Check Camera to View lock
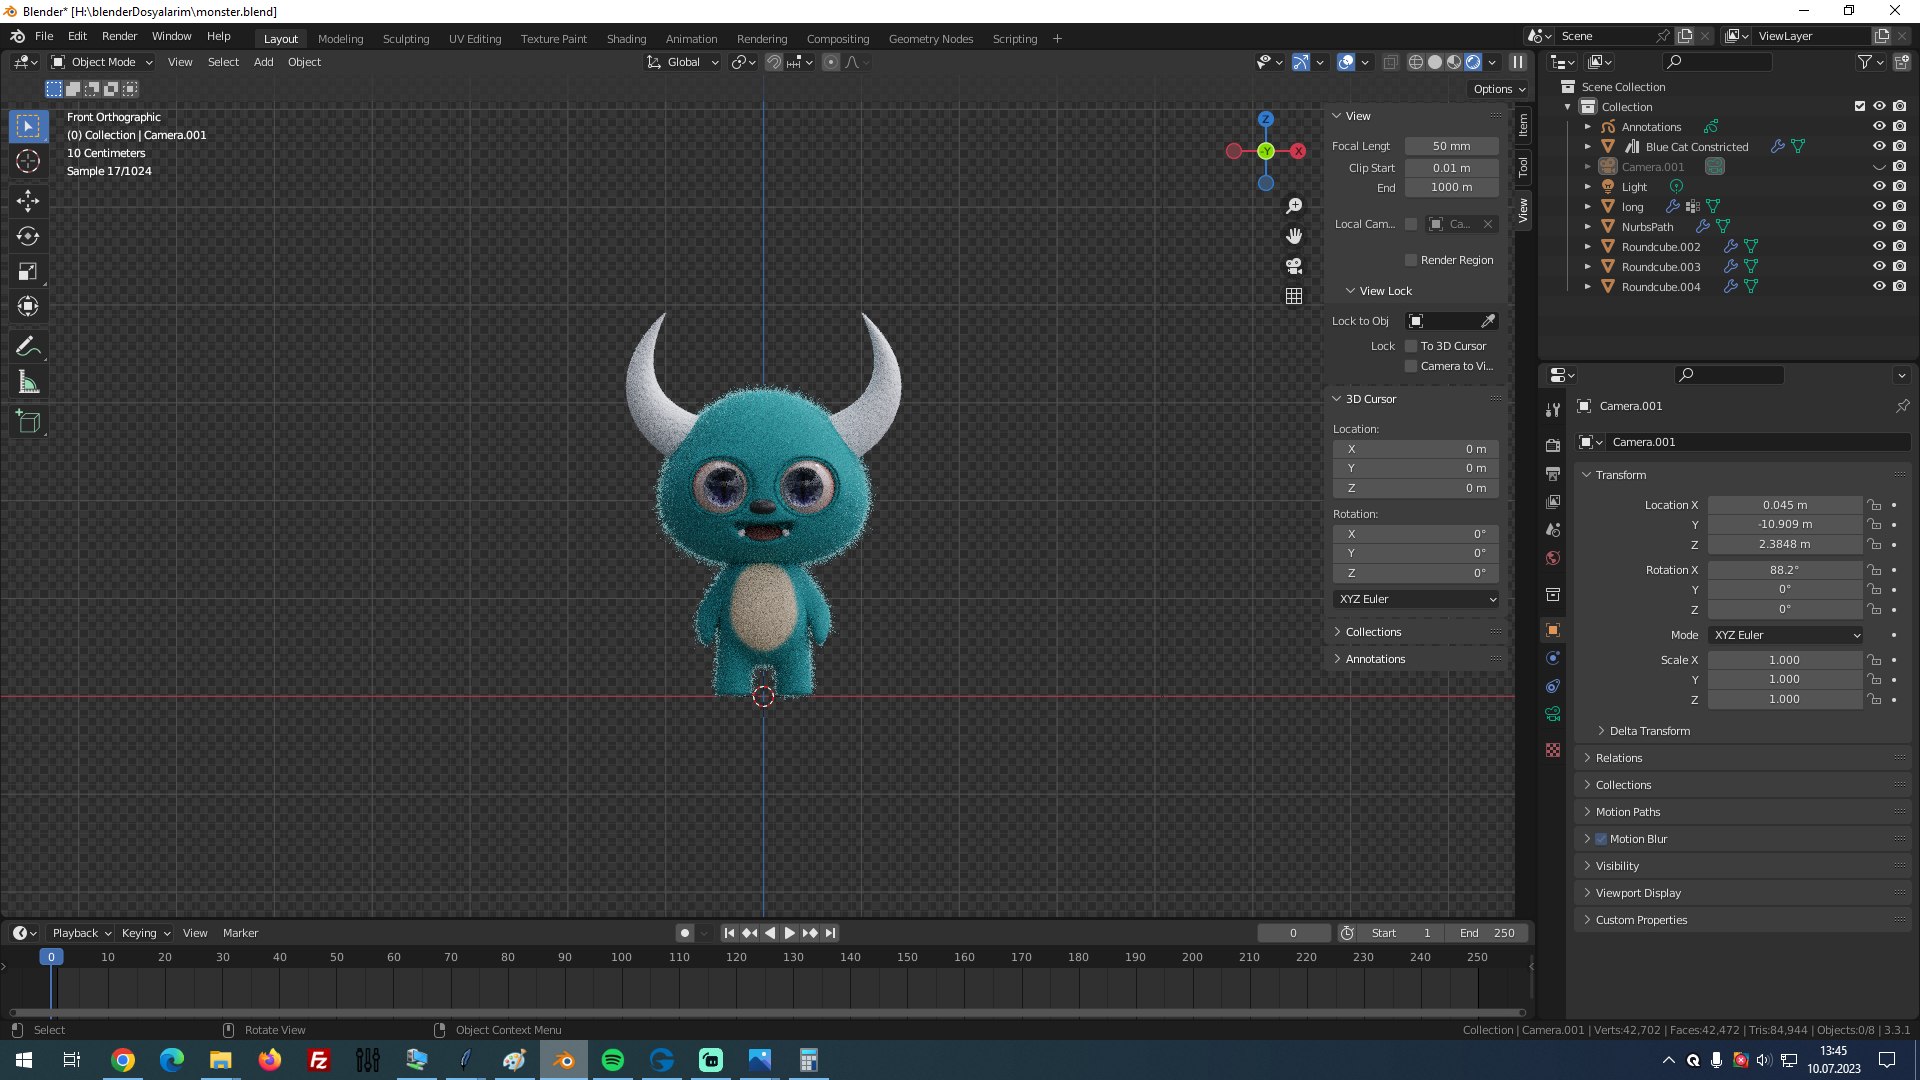This screenshot has width=1920, height=1080. tap(1411, 366)
